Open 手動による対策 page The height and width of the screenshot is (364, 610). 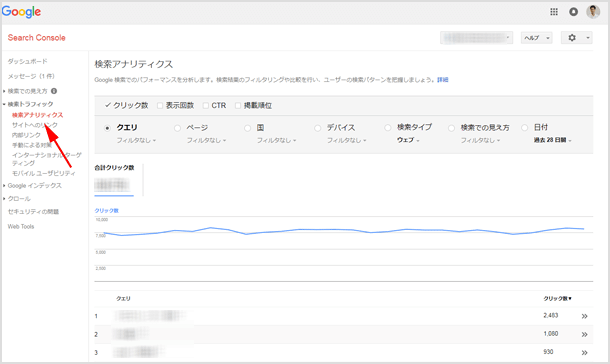click(x=32, y=145)
